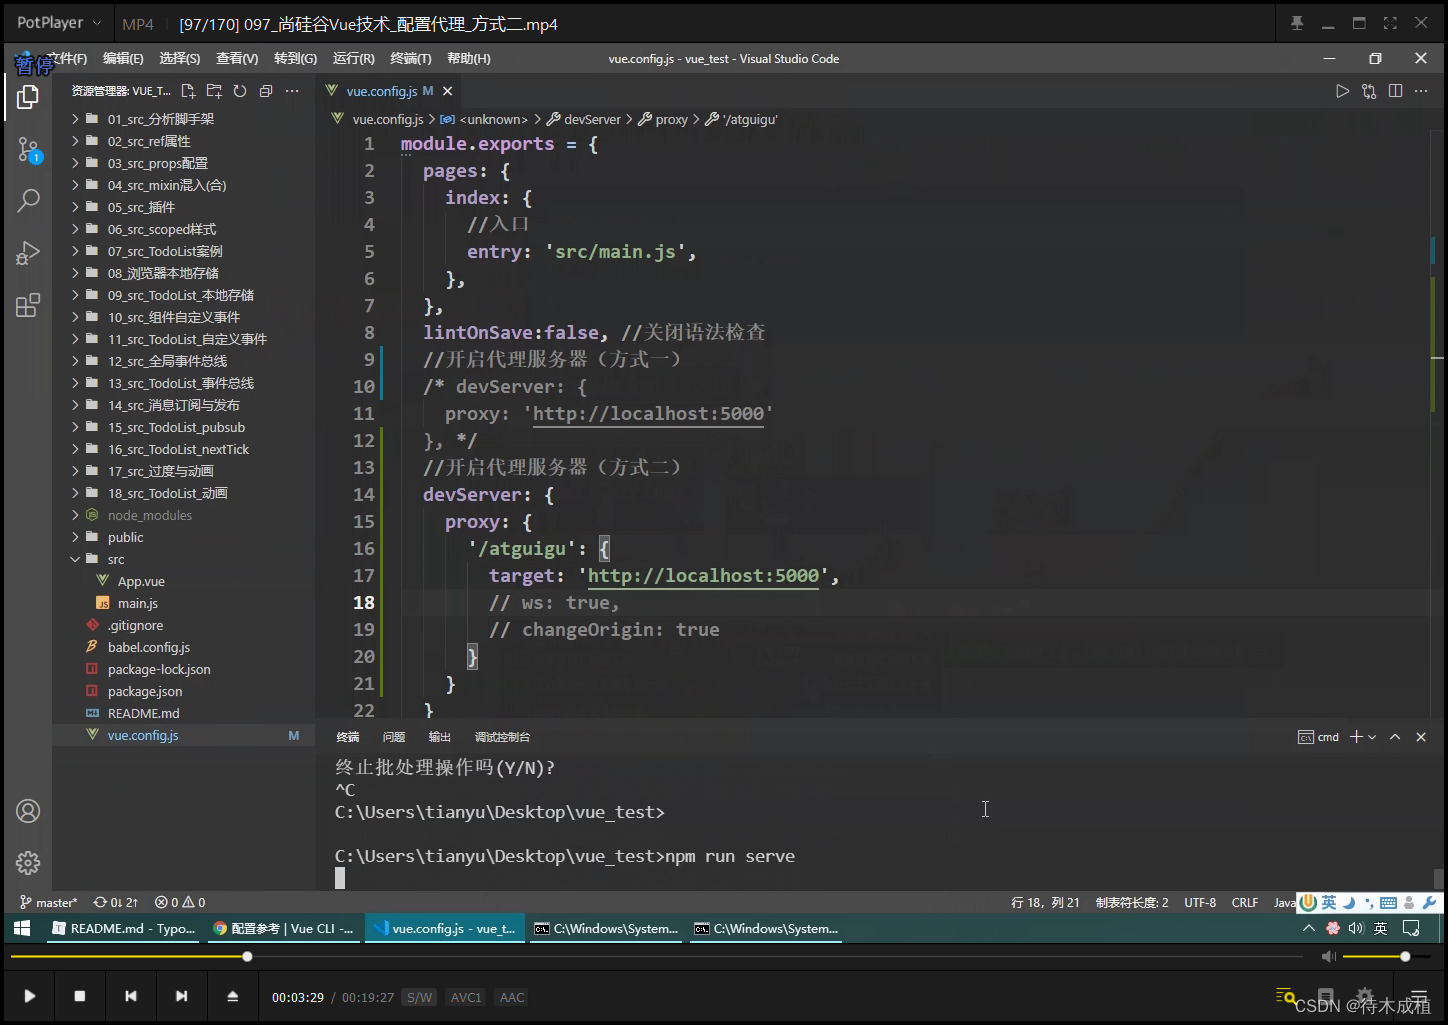Switch to the Chrome Vue CLI taskbar window
The height and width of the screenshot is (1025, 1448).
pos(284,928)
